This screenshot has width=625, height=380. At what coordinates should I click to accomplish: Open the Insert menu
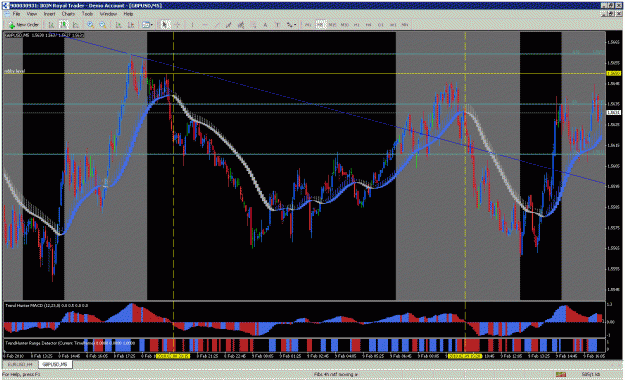pyautogui.click(x=49, y=14)
